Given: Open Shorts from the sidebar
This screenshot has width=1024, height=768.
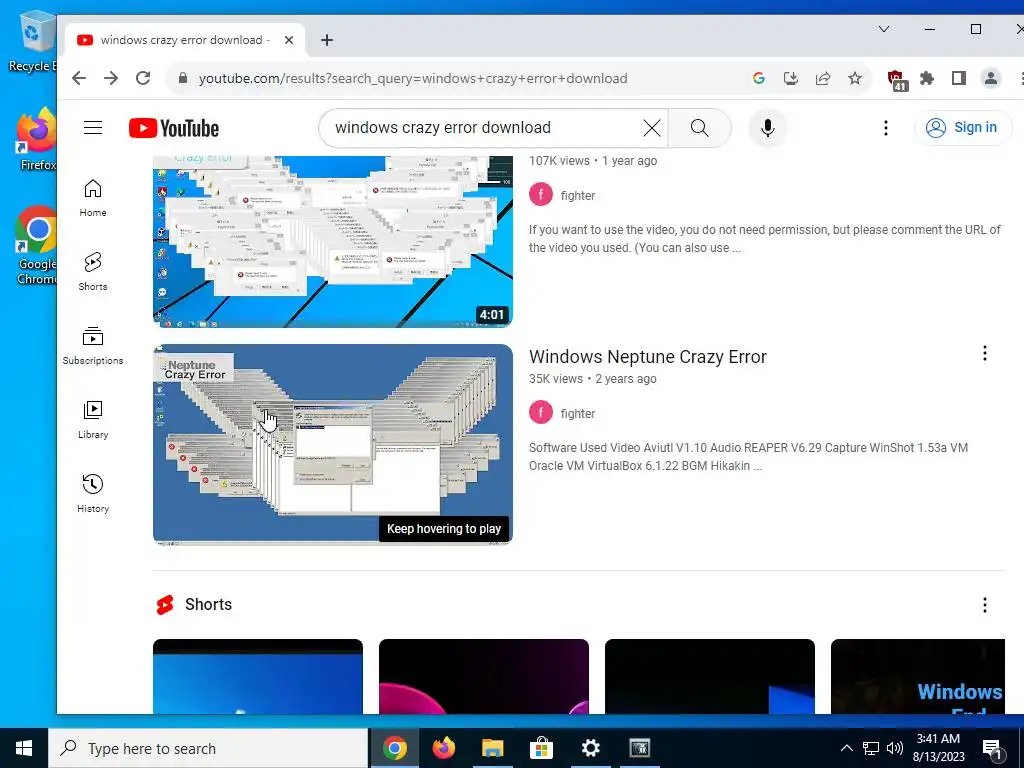Looking at the screenshot, I should click(x=93, y=272).
